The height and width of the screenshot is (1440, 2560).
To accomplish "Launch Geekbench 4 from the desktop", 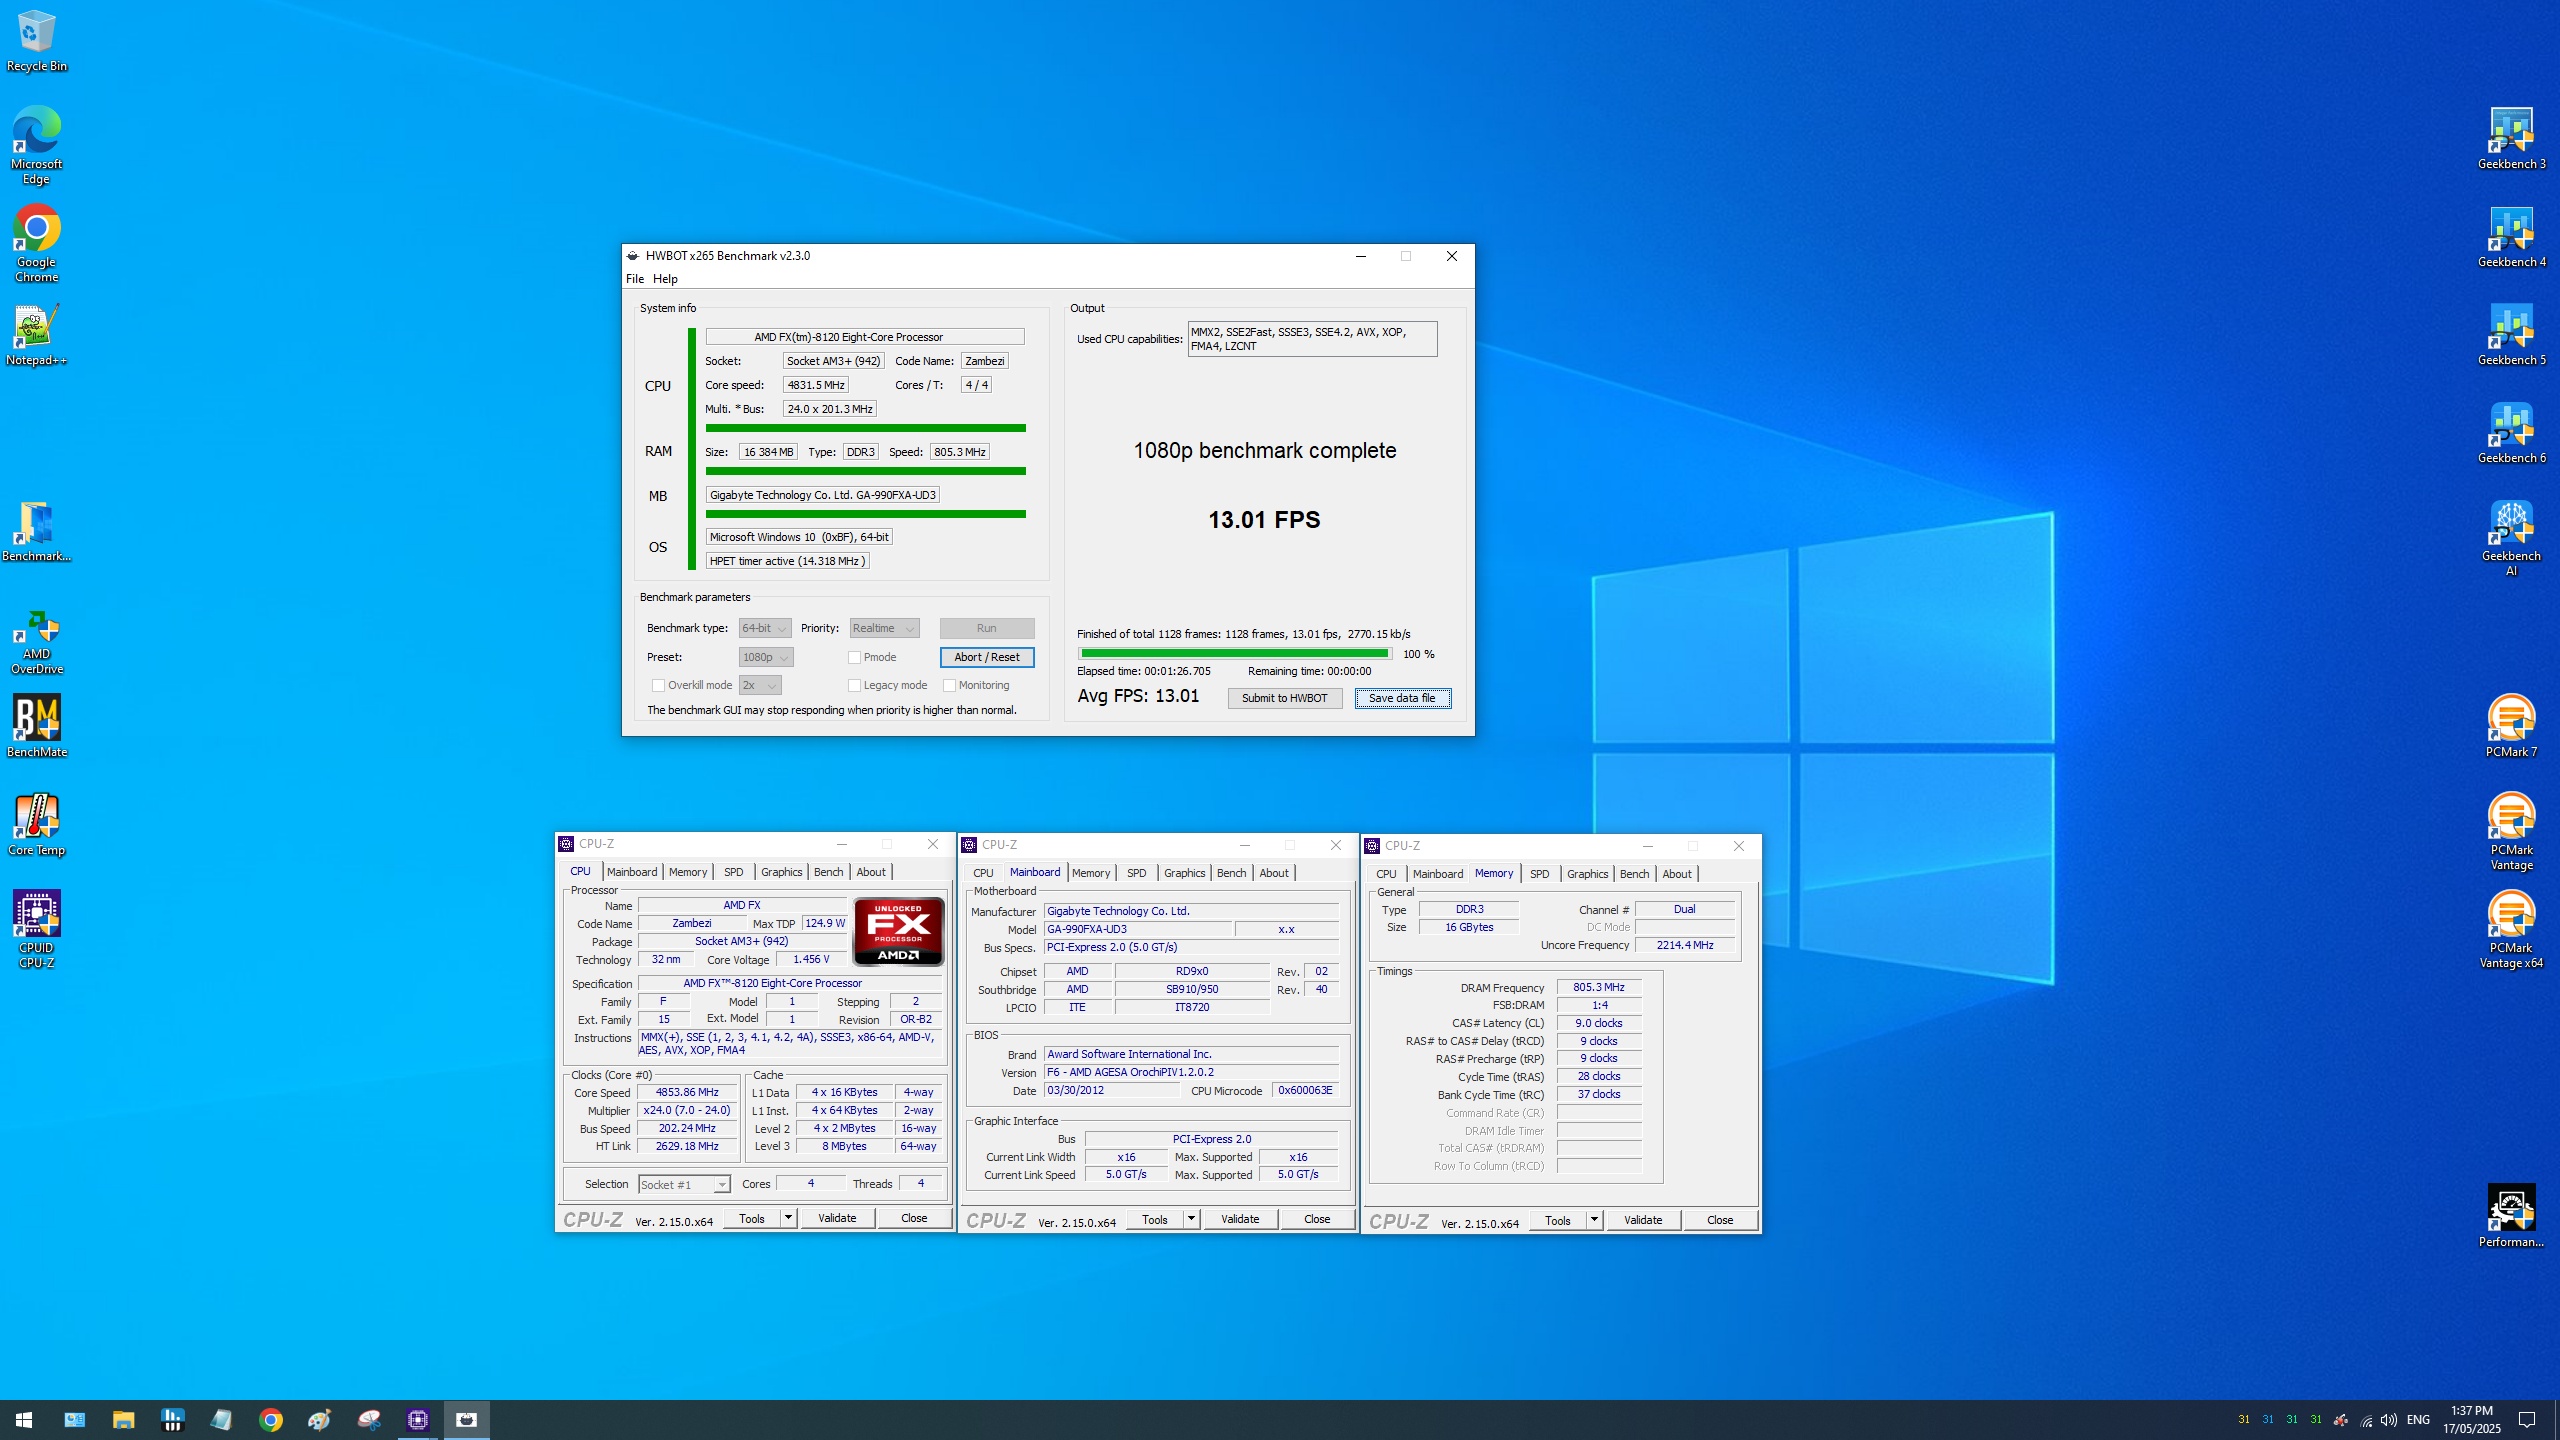I will tap(2511, 237).
